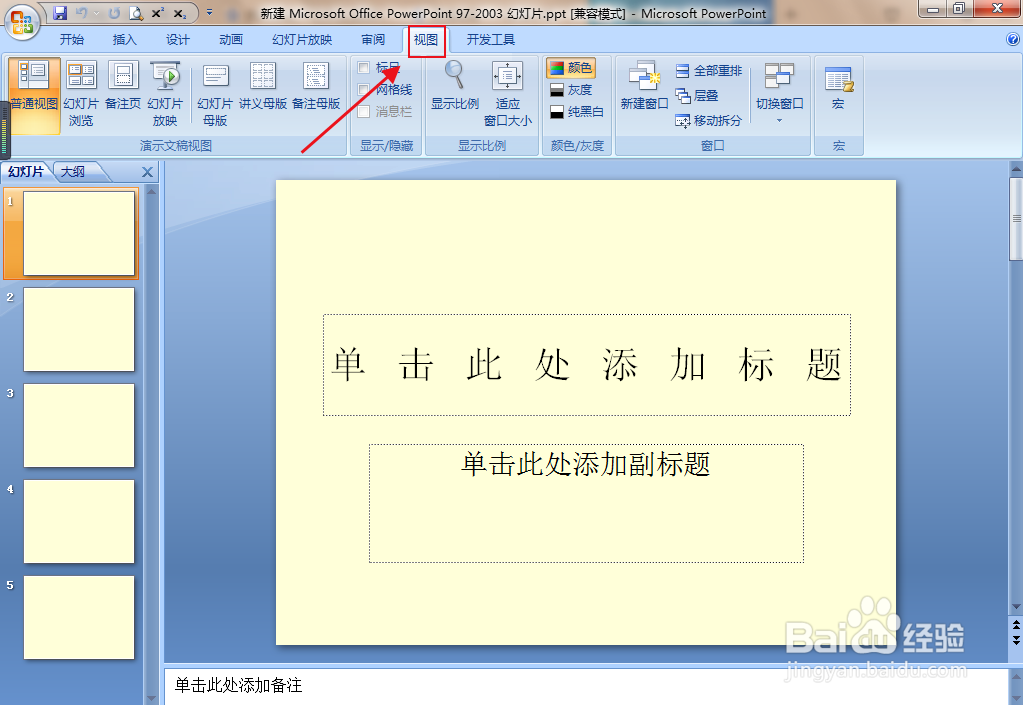Select slide 2 thumbnail
Viewport: 1023px width, 705px height.
79,329
